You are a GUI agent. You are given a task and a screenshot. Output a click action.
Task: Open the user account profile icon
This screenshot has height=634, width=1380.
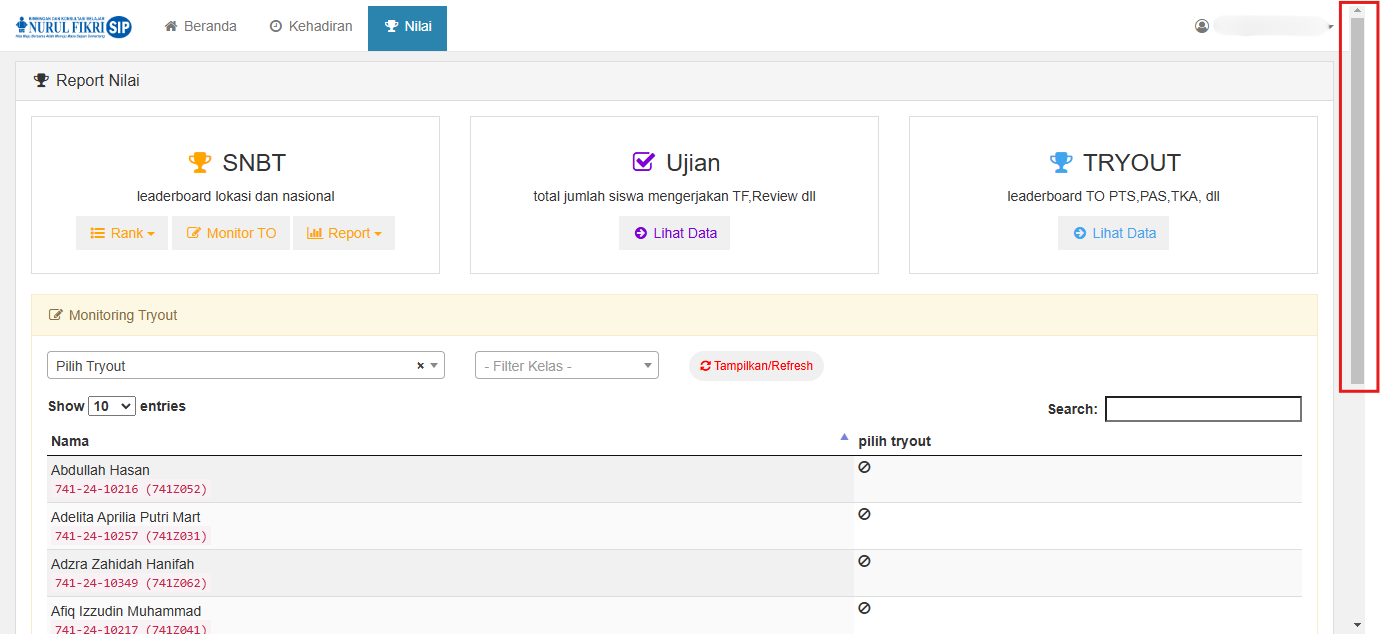tap(1202, 26)
